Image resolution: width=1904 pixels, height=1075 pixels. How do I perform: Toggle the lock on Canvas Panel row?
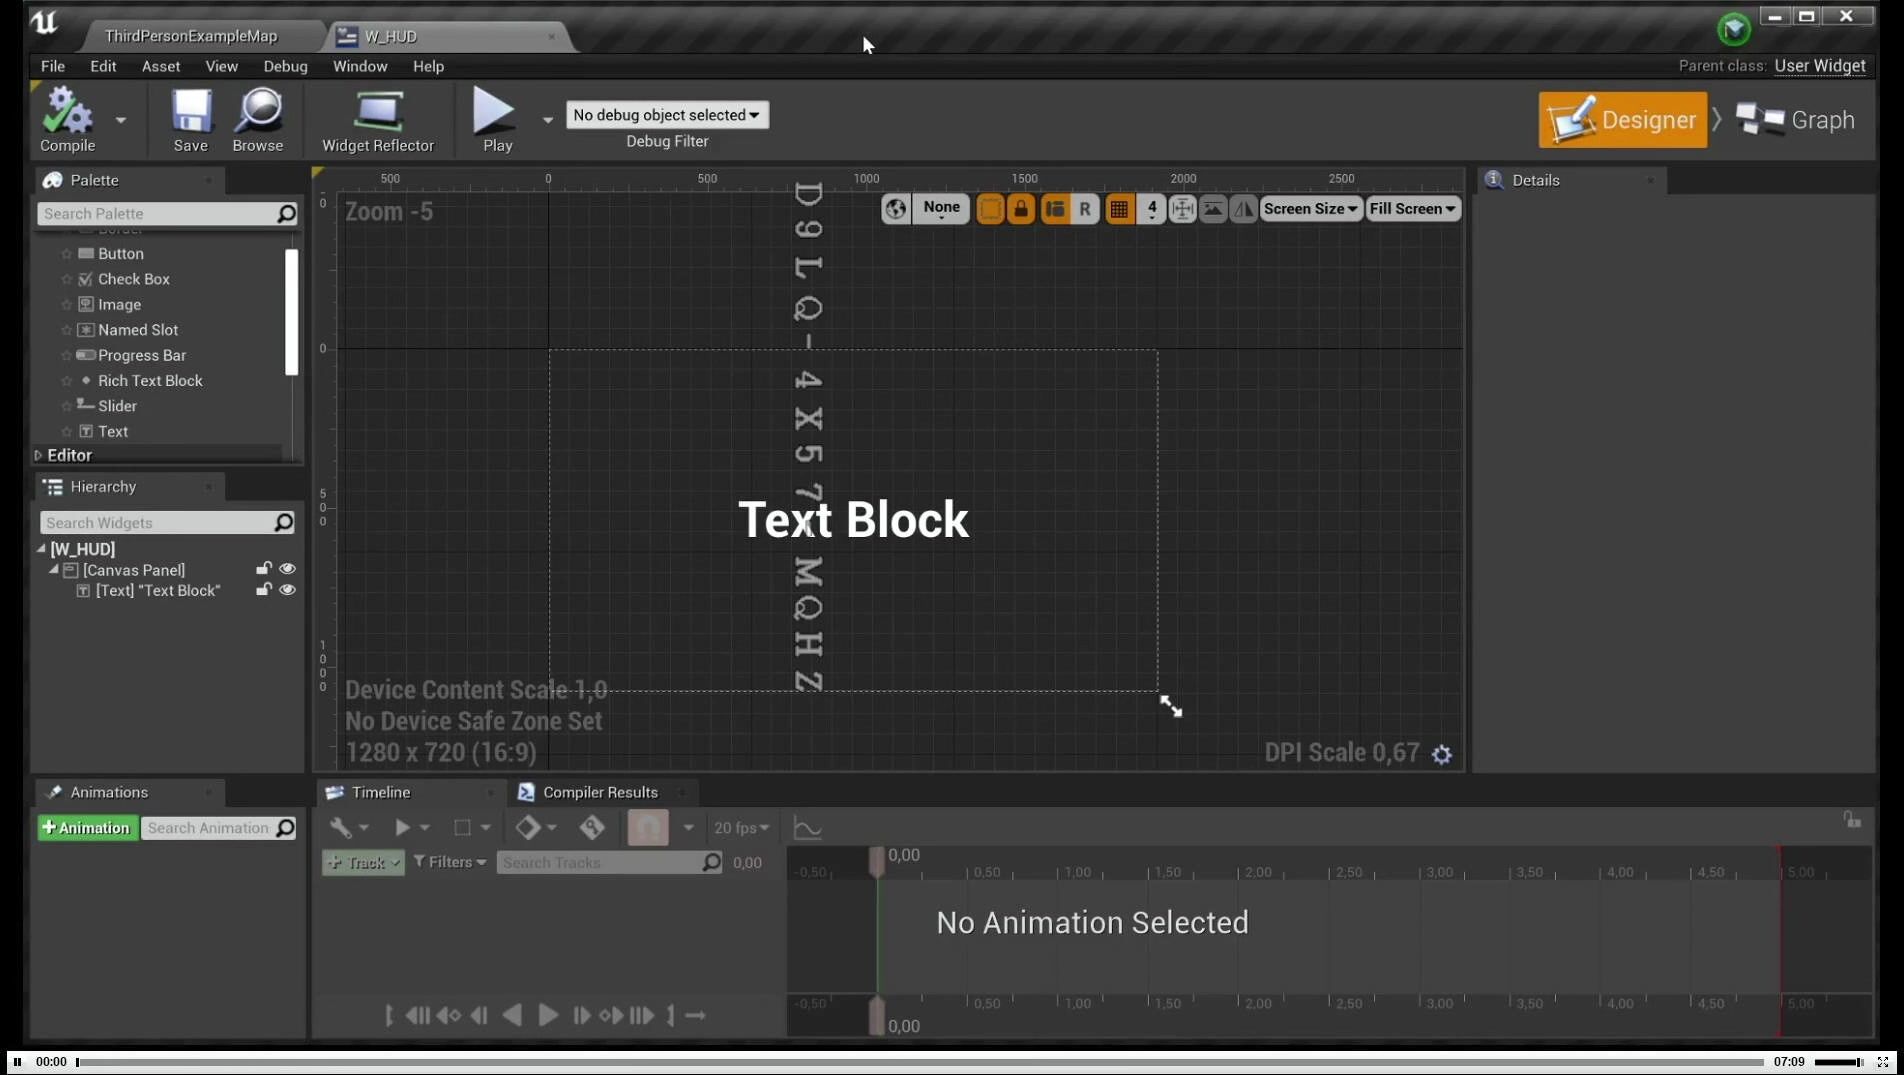(x=263, y=569)
